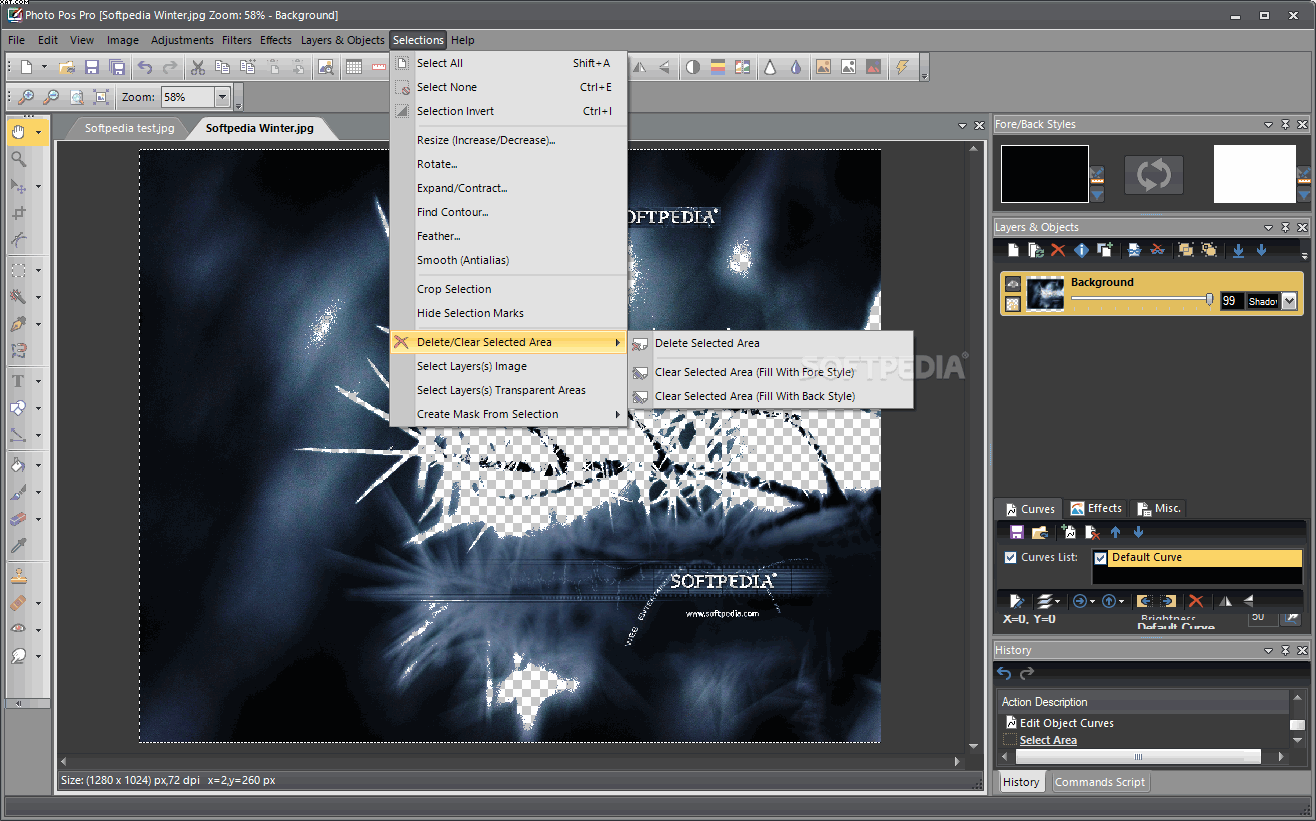1316x821 pixels.
Task: Click the Edit Object Curves history entry
Action: (1066, 723)
